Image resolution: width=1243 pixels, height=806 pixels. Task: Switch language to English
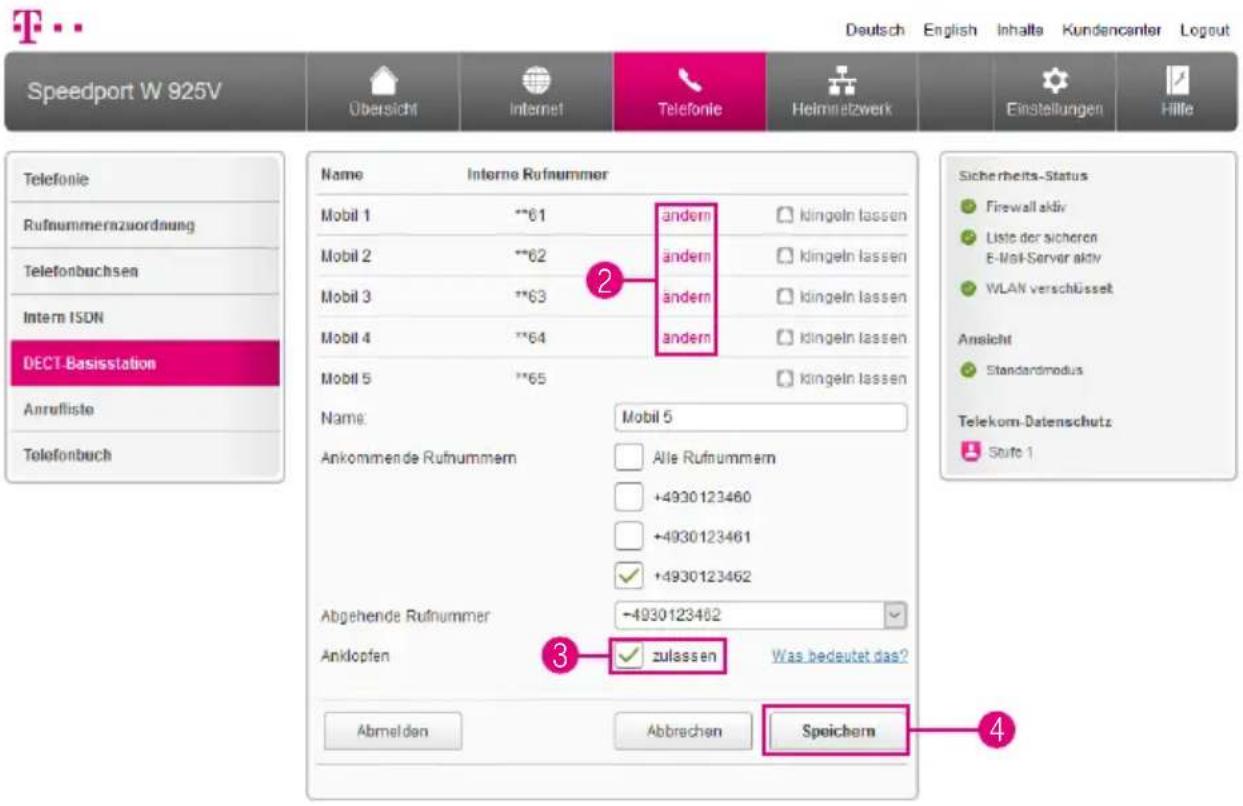[x=950, y=30]
